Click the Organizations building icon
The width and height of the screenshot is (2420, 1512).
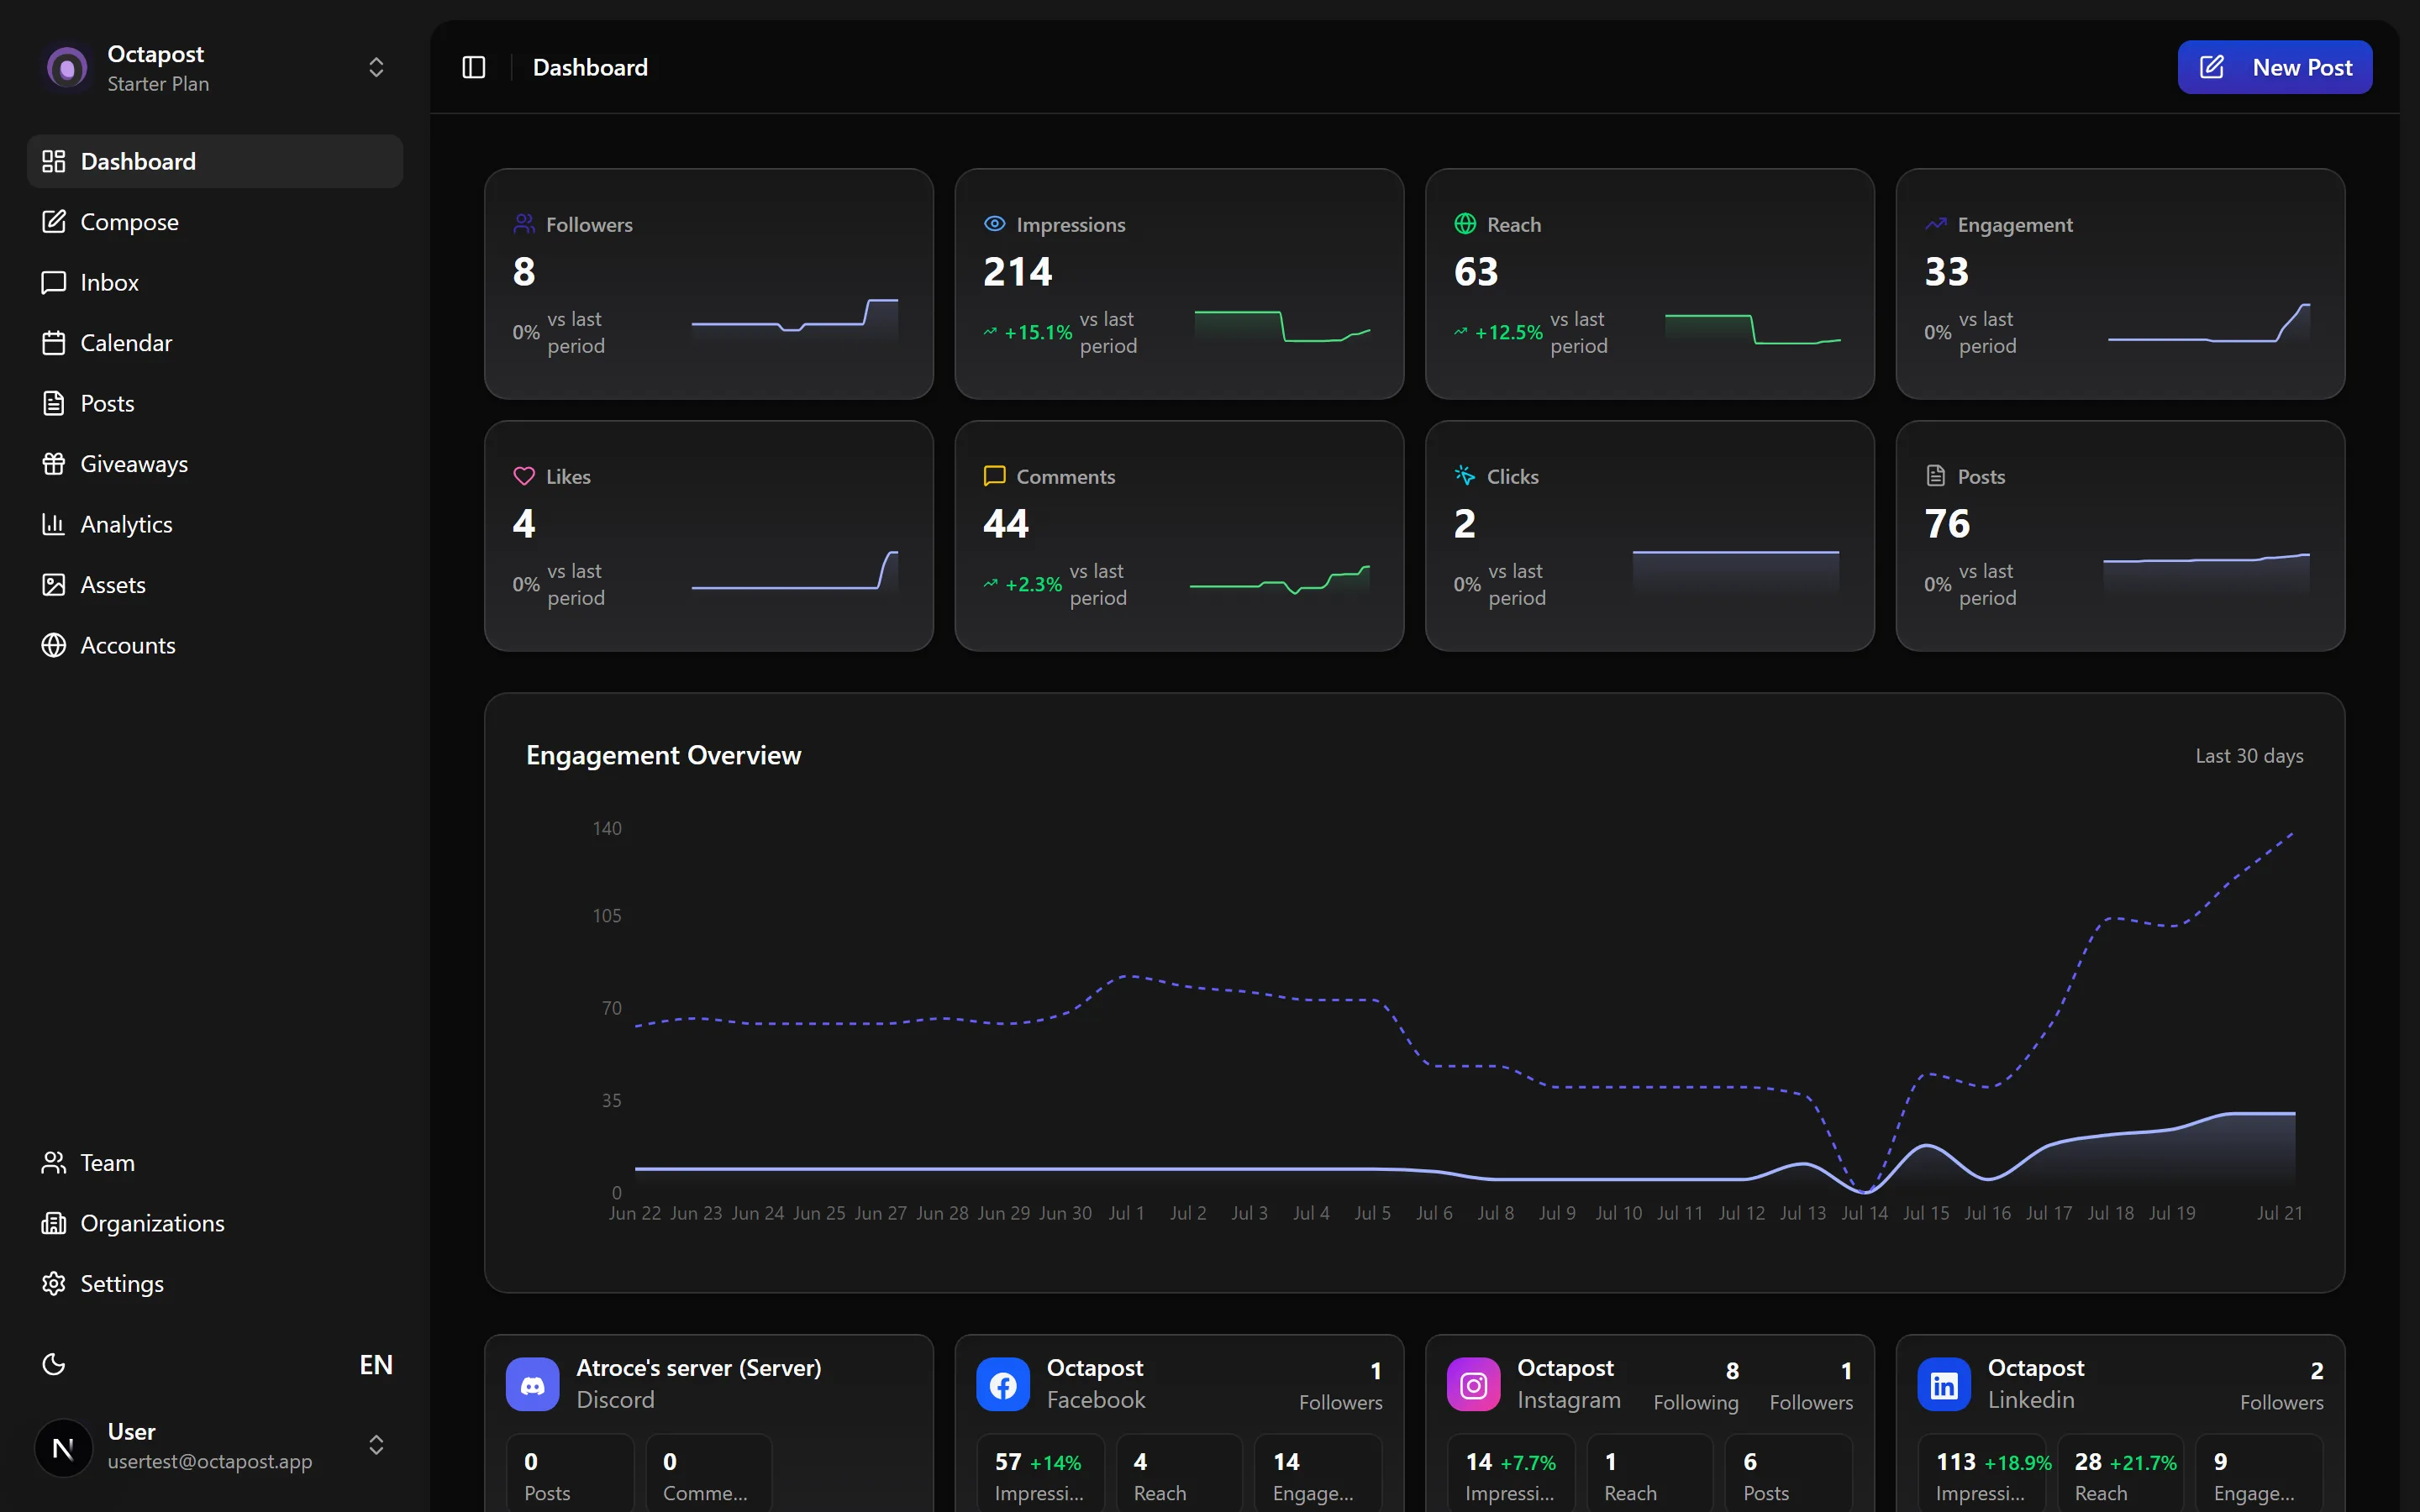[x=54, y=1223]
